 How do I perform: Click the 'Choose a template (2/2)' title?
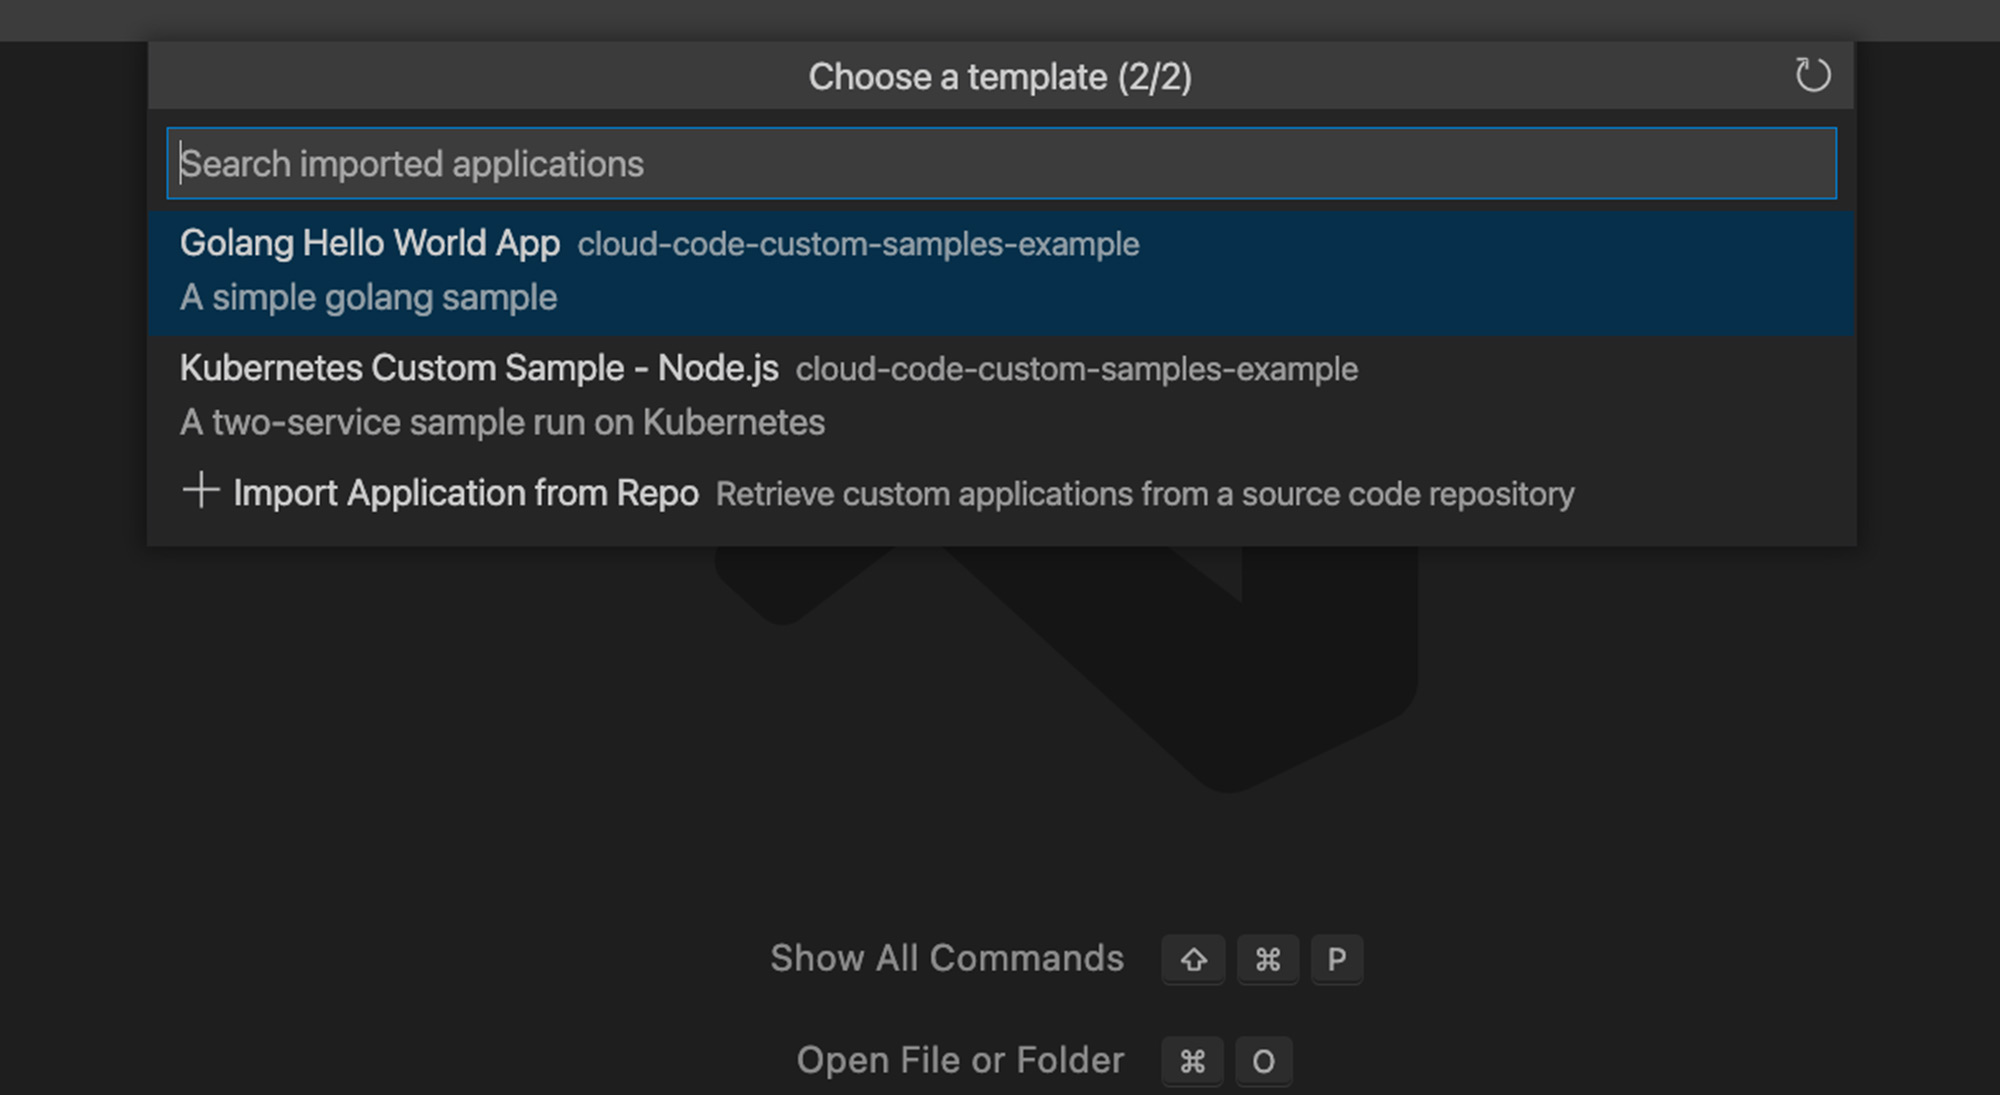(1000, 77)
